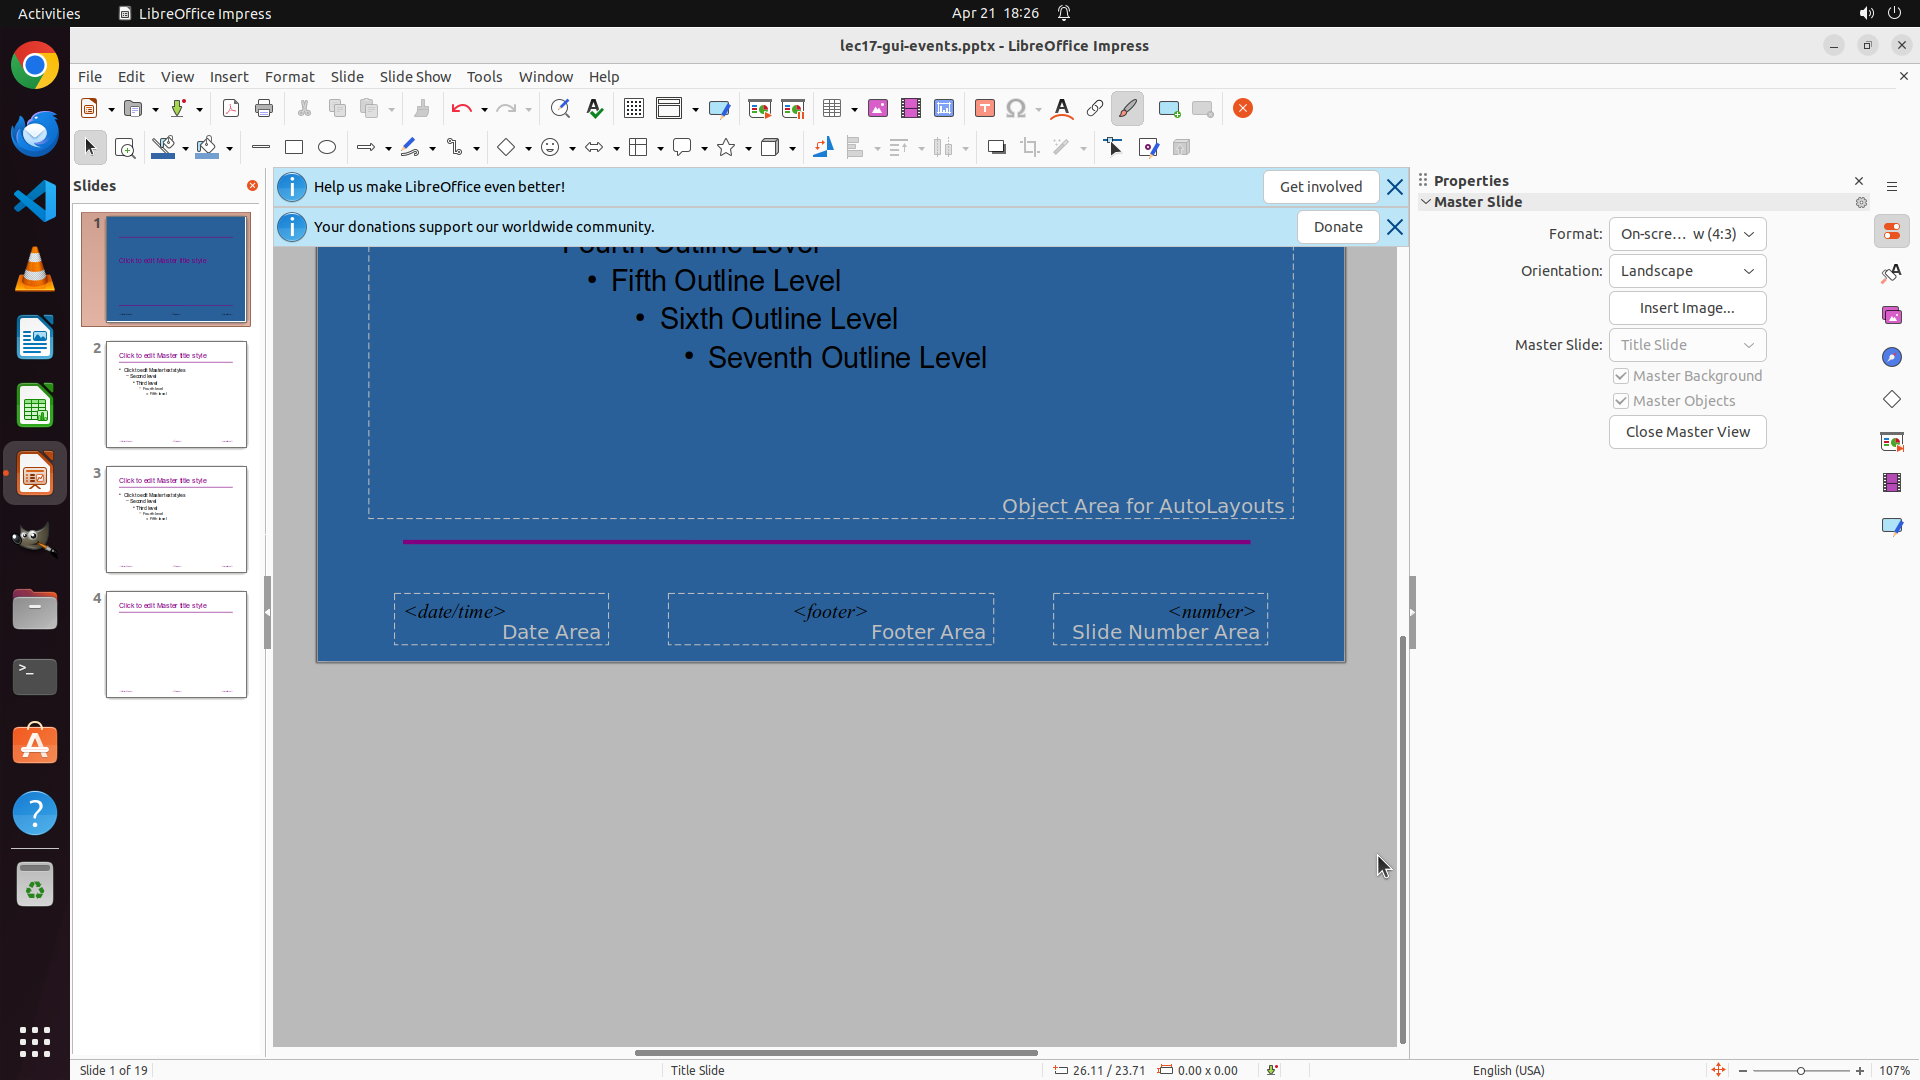The image size is (1920, 1080).
Task: Click the Rectangle shape tool
Action: [x=294, y=148]
